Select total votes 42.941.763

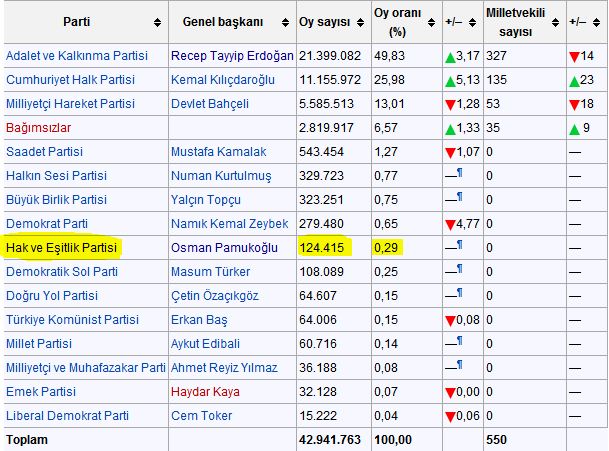coord(329,440)
